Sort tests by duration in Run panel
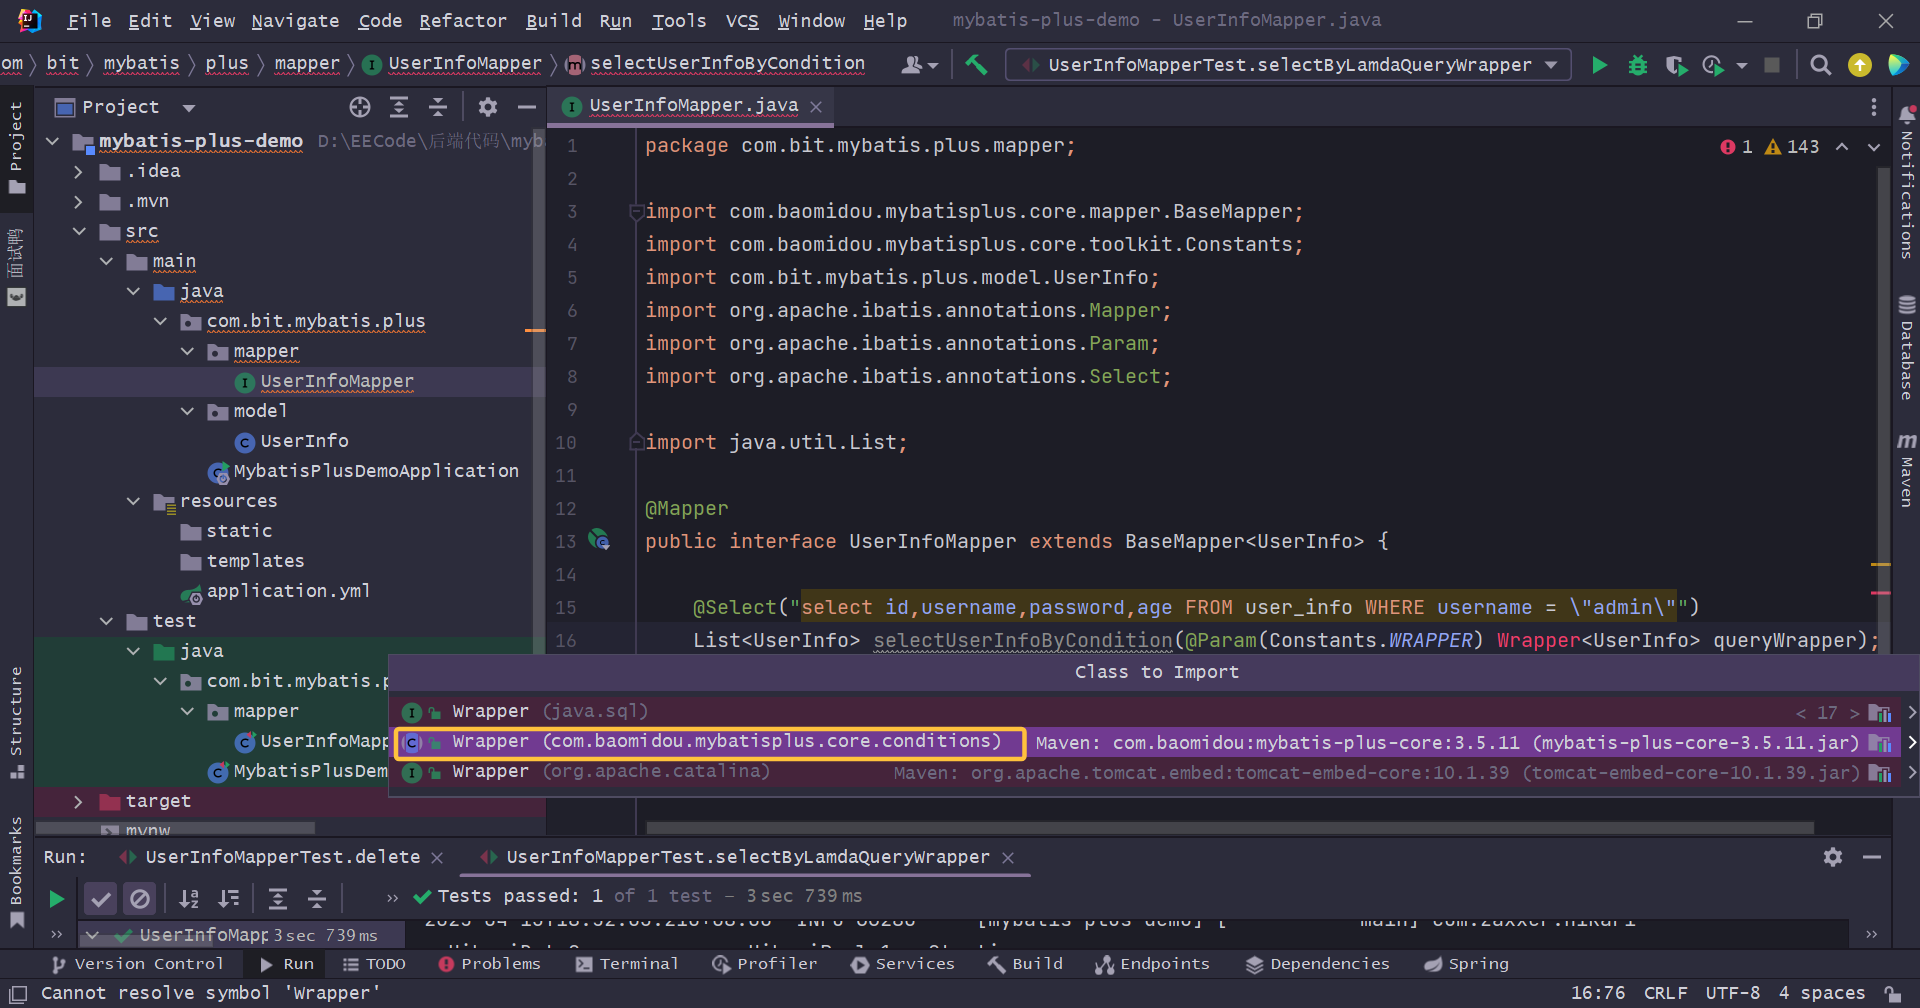 pos(229,898)
